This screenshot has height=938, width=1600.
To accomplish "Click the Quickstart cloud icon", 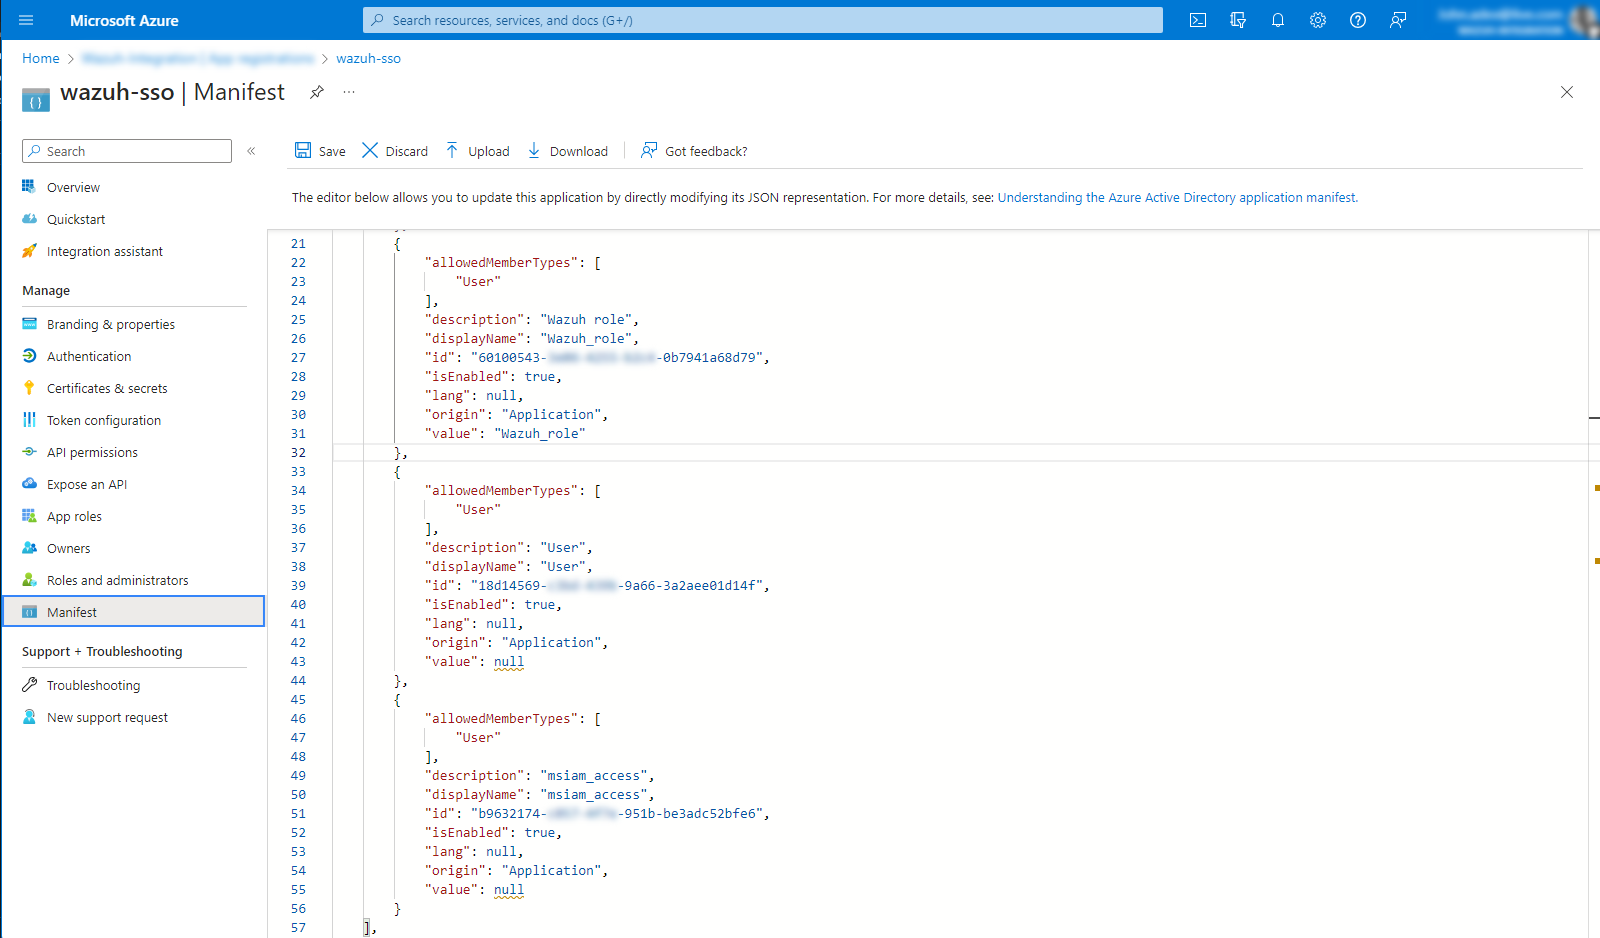I will coord(29,219).
